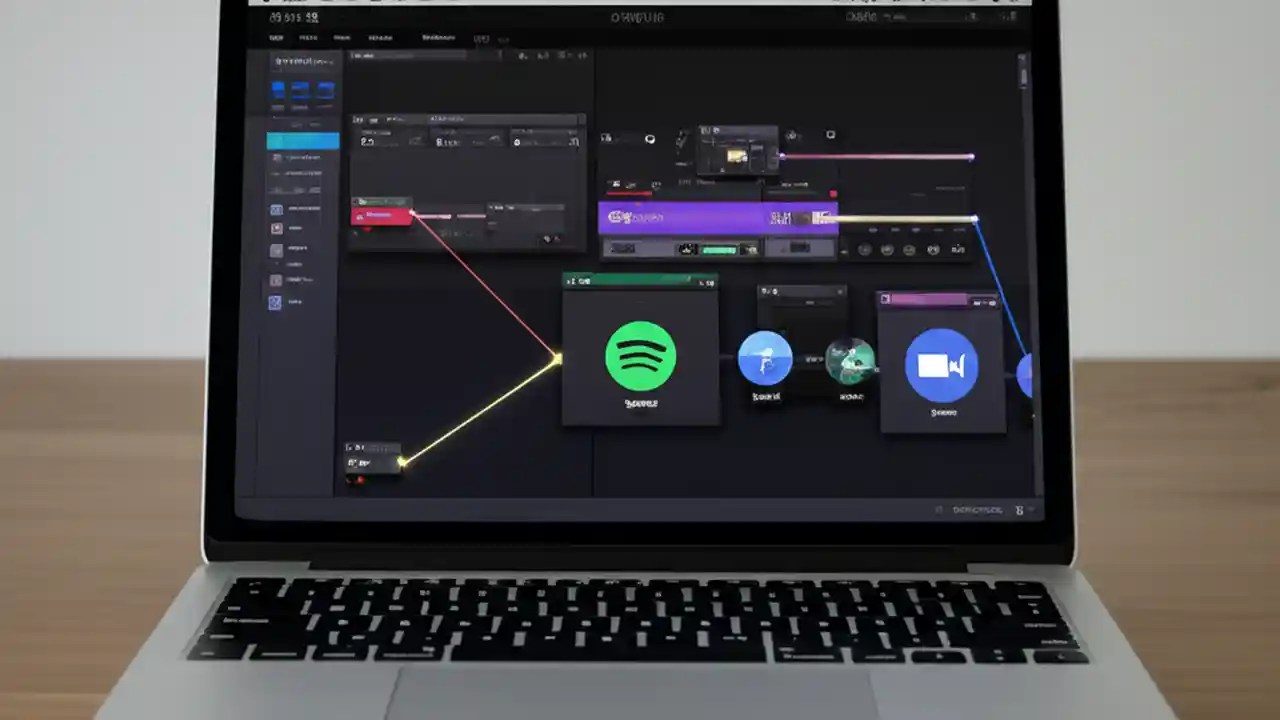Select the blue fish circle icon

click(765, 360)
